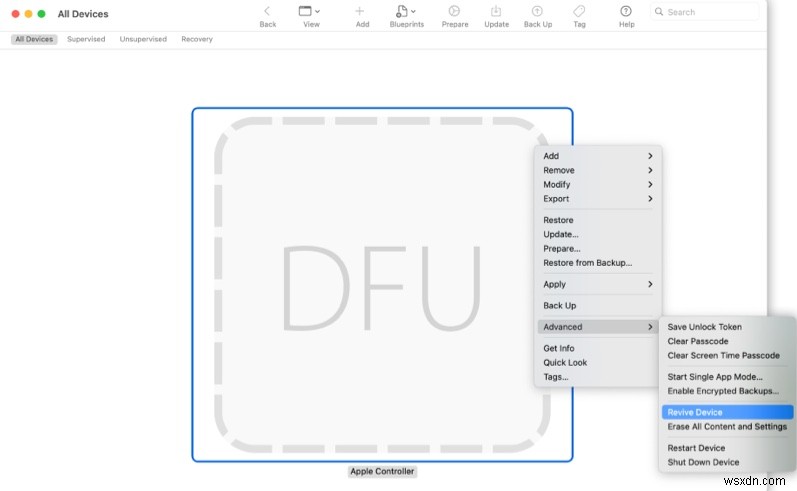This screenshot has height=491, width=797.
Task: Choose Restore from Backup... menu entry
Action: [587, 263]
